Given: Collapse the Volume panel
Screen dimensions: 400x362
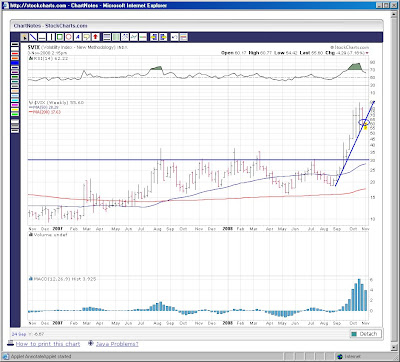Looking at the screenshot, I should click(x=31, y=235).
